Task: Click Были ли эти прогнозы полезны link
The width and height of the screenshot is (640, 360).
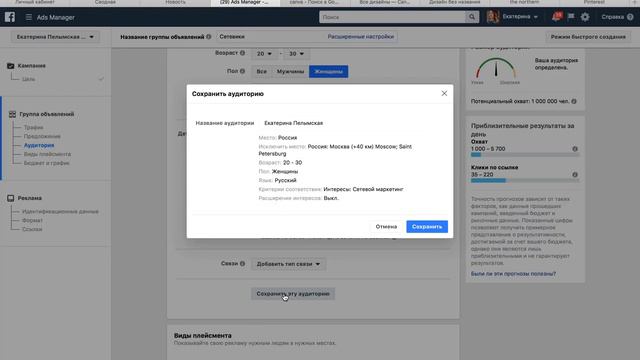Action: [x=513, y=274]
